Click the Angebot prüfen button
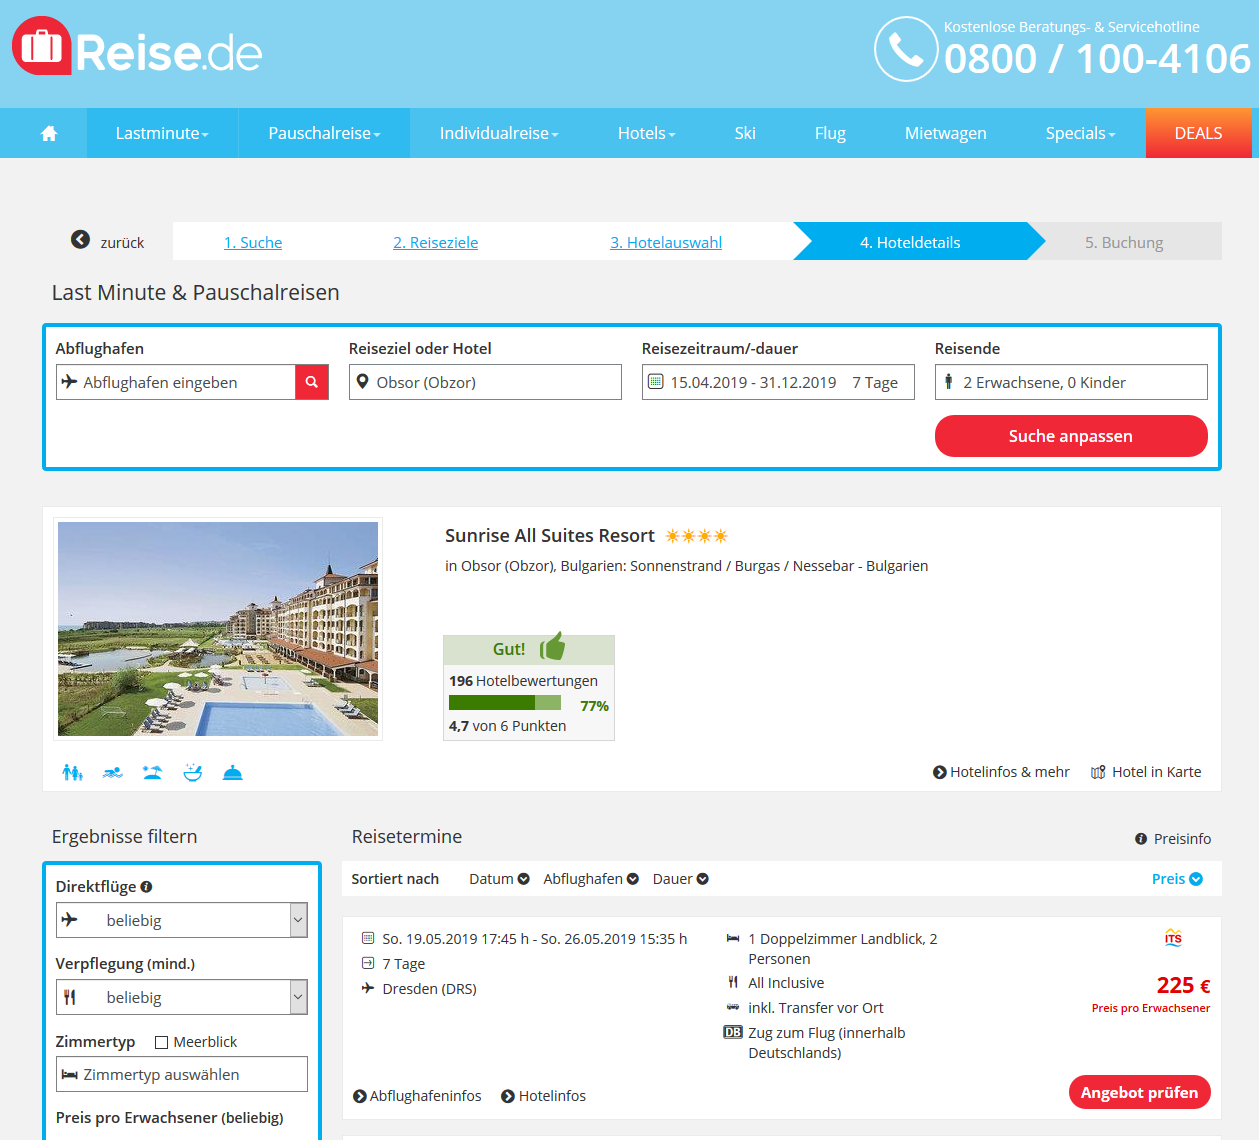The width and height of the screenshot is (1259, 1140). point(1139,1092)
